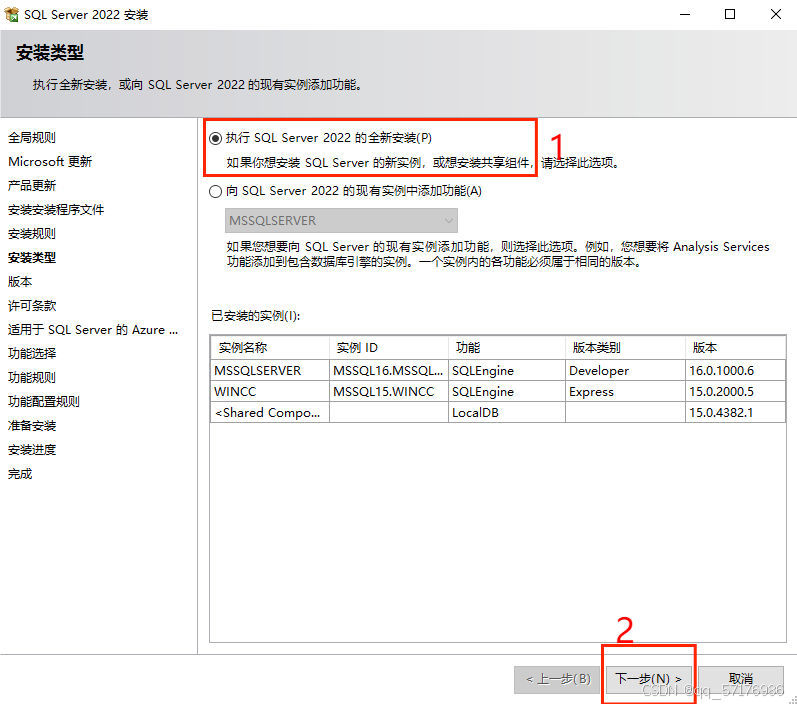The width and height of the screenshot is (797, 704).
Task: Click version 16.0.1000.6 cell
Action: [x=735, y=371]
